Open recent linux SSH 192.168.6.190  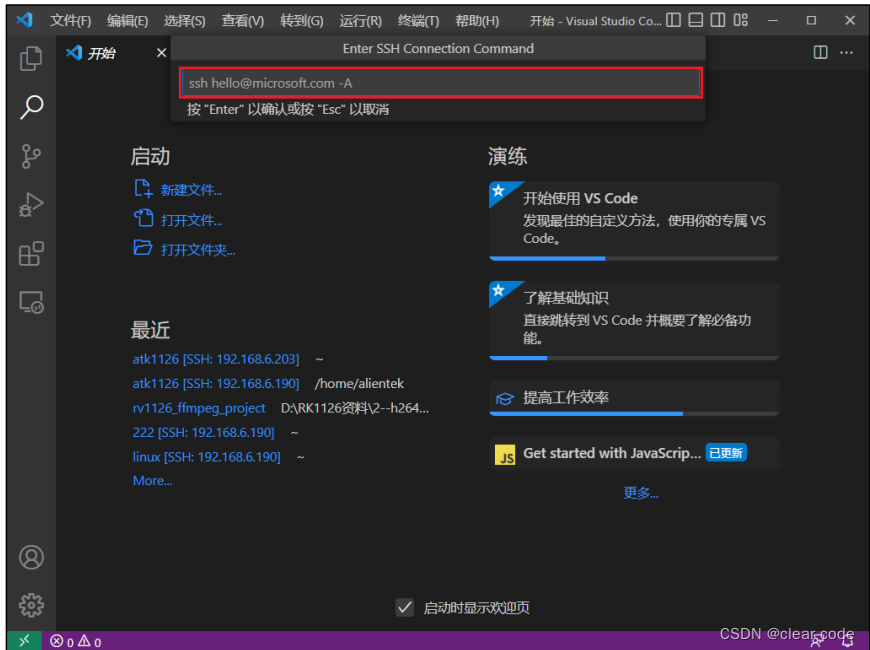tap(206, 457)
